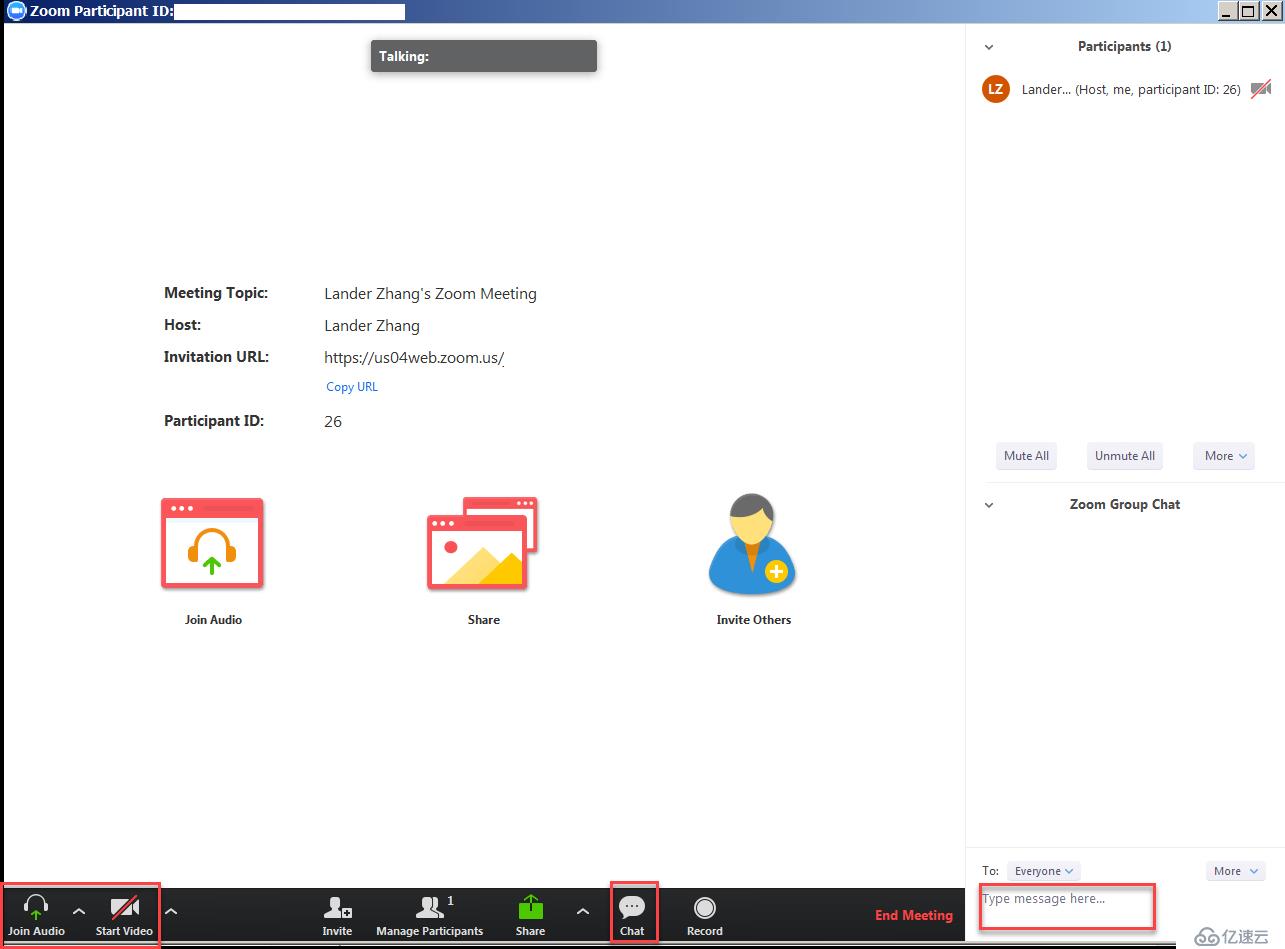Image resolution: width=1285 pixels, height=949 pixels.
Task: Click the Invite icon in the toolbar
Action: (337, 908)
